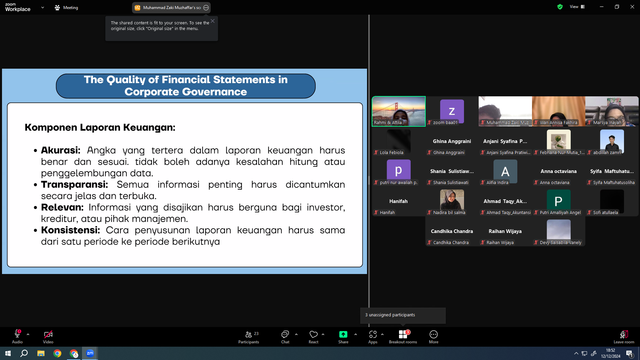Open the React emoji button
The width and height of the screenshot is (640, 360).
tap(313, 337)
